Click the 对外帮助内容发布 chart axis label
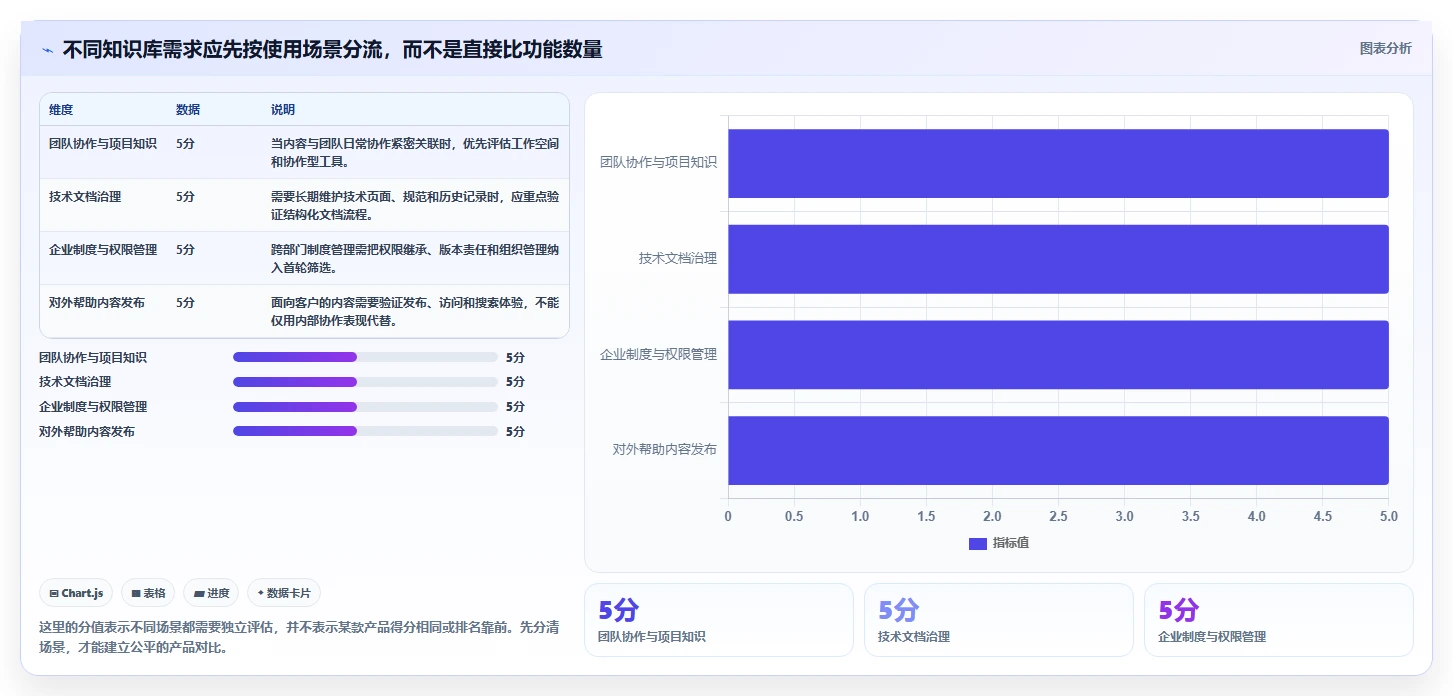This screenshot has height=696, width=1453. click(x=665, y=449)
